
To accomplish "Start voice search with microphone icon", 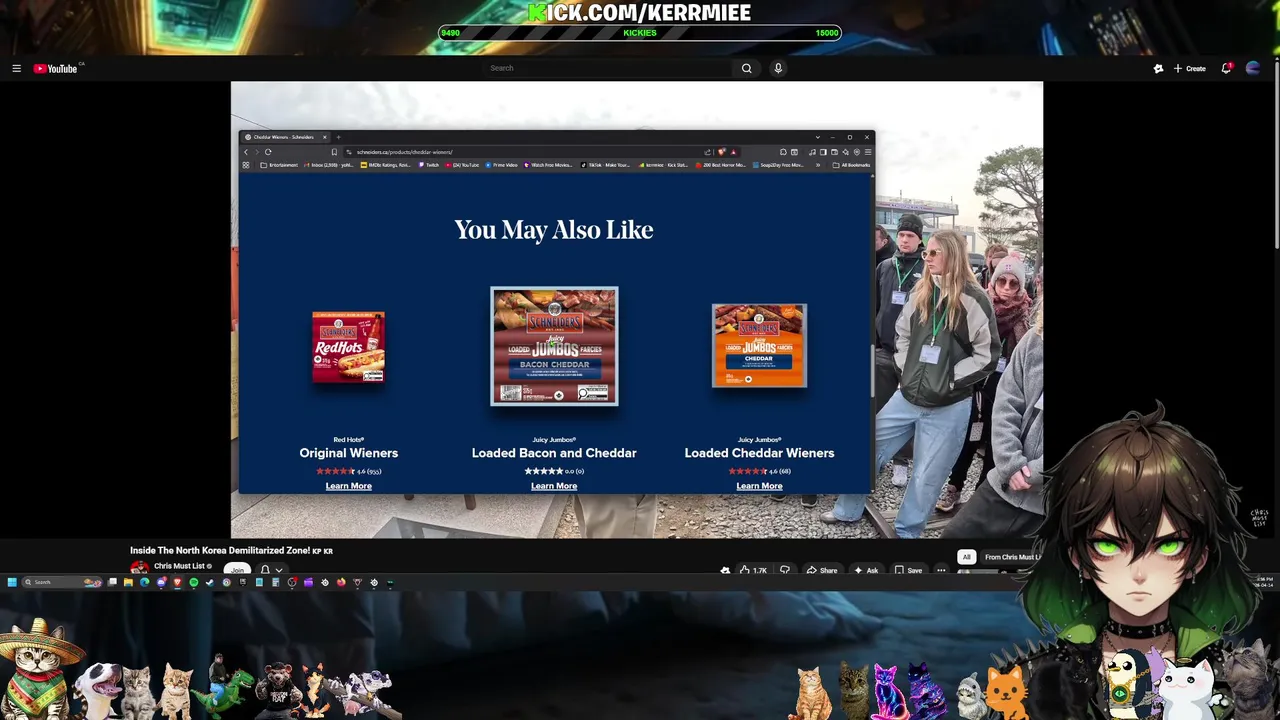I will 778,68.
